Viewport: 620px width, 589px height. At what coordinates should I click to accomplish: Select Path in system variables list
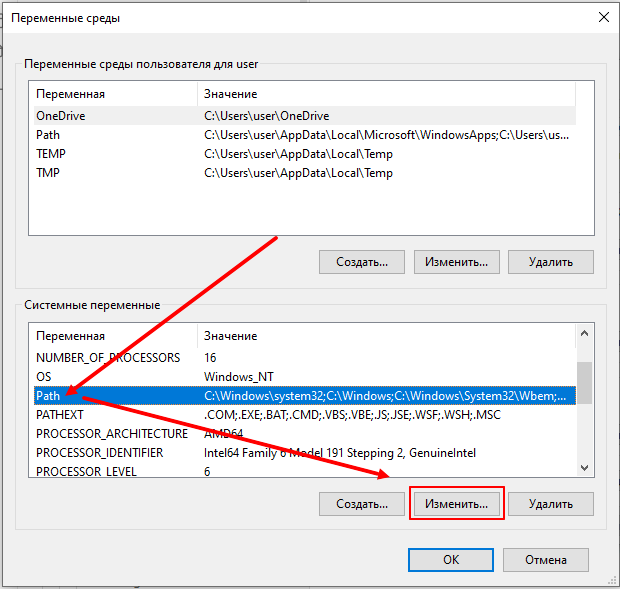pos(48,396)
